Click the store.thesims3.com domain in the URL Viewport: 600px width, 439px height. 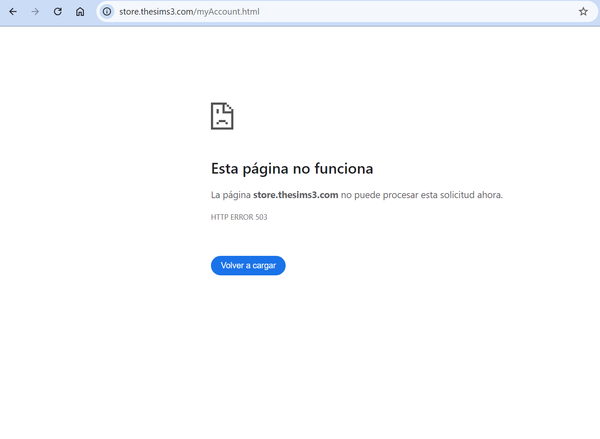[155, 12]
